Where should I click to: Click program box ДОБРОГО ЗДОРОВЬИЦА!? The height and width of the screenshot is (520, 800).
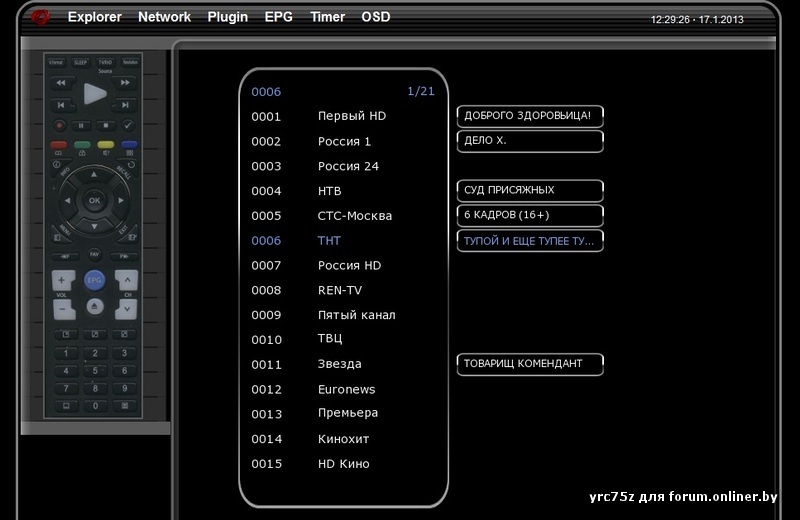tap(530, 116)
